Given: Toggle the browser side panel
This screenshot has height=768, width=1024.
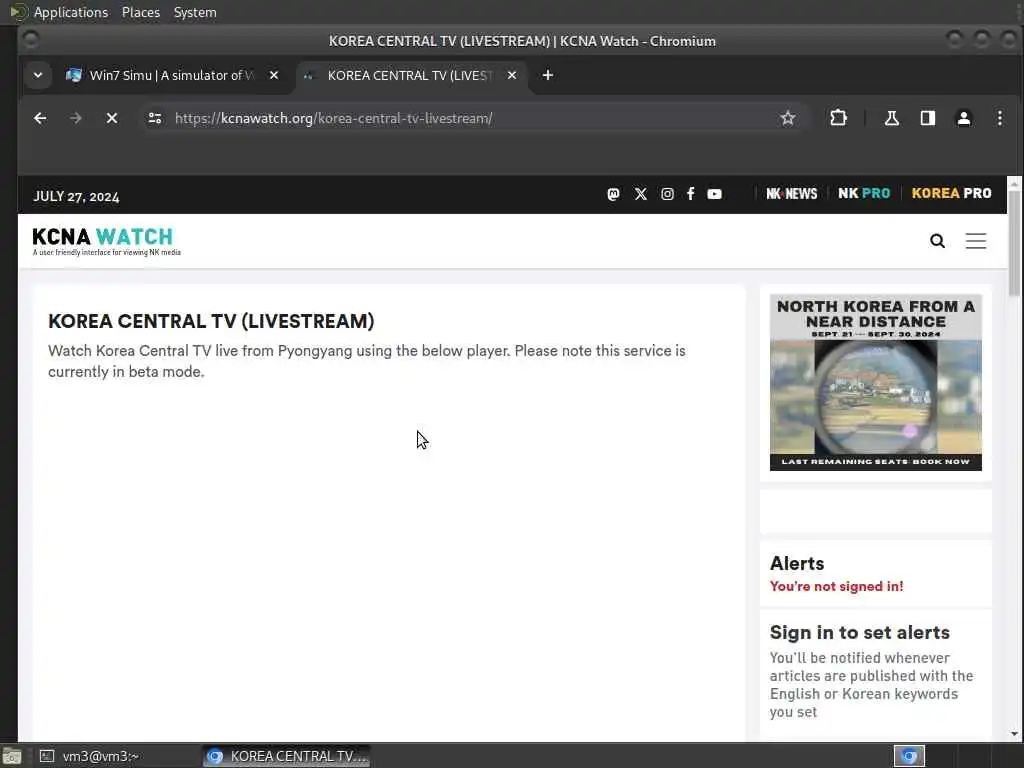Looking at the screenshot, I should pos(927,118).
